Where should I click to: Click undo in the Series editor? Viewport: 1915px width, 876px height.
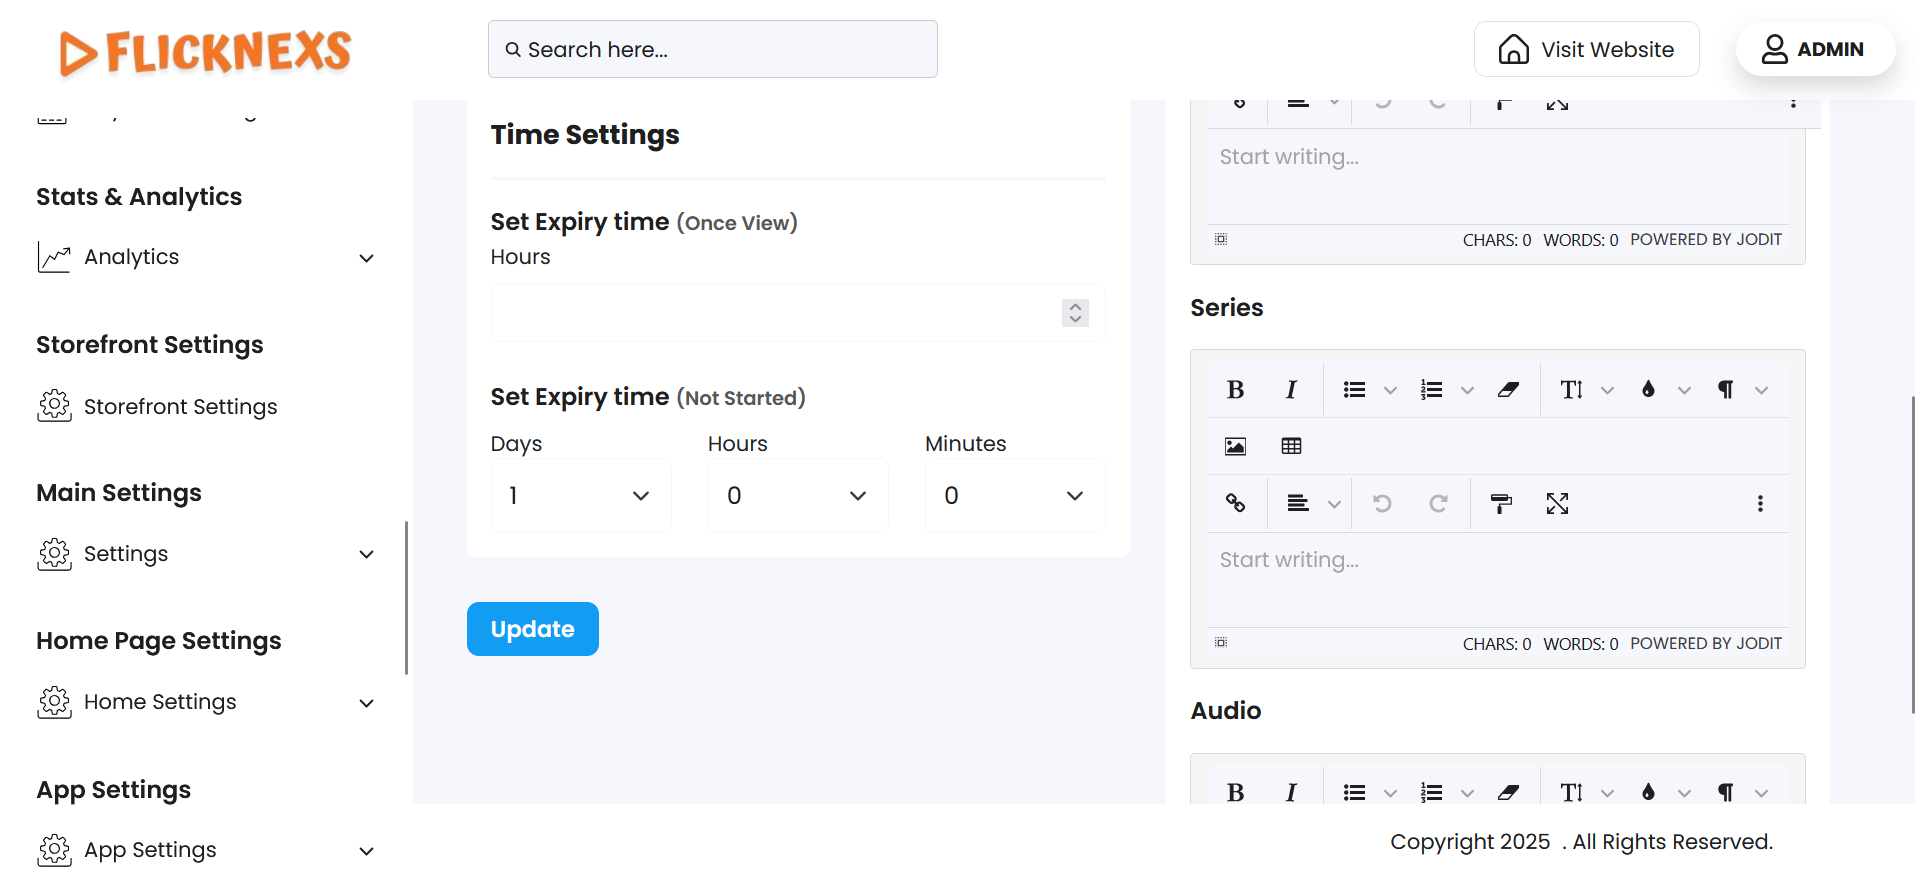pos(1382,503)
